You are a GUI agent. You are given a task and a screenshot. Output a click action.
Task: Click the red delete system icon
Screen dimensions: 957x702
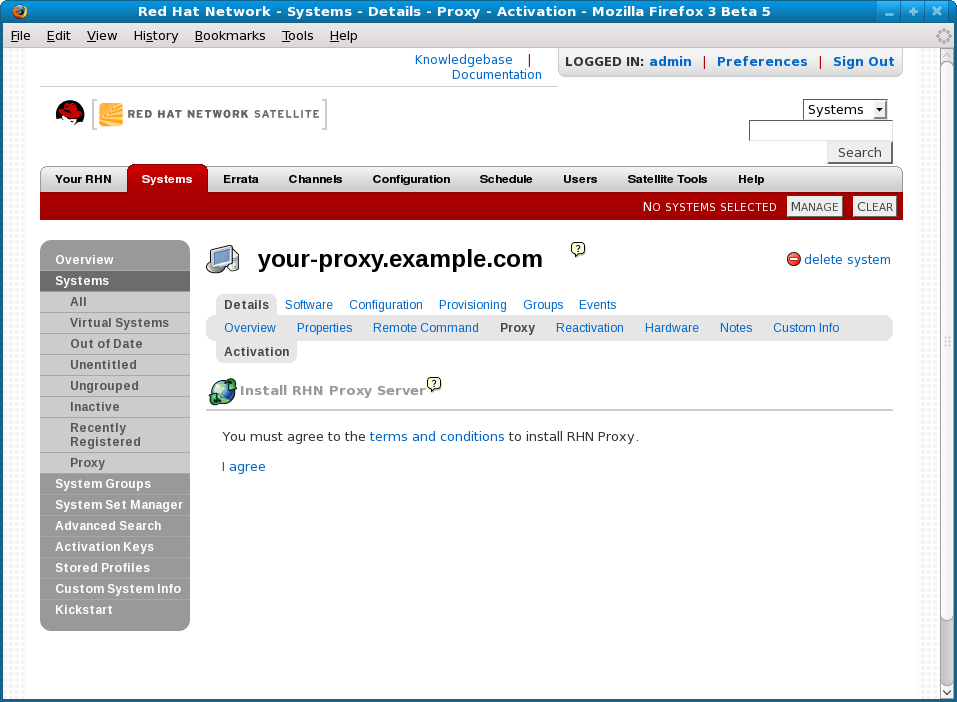click(793, 259)
